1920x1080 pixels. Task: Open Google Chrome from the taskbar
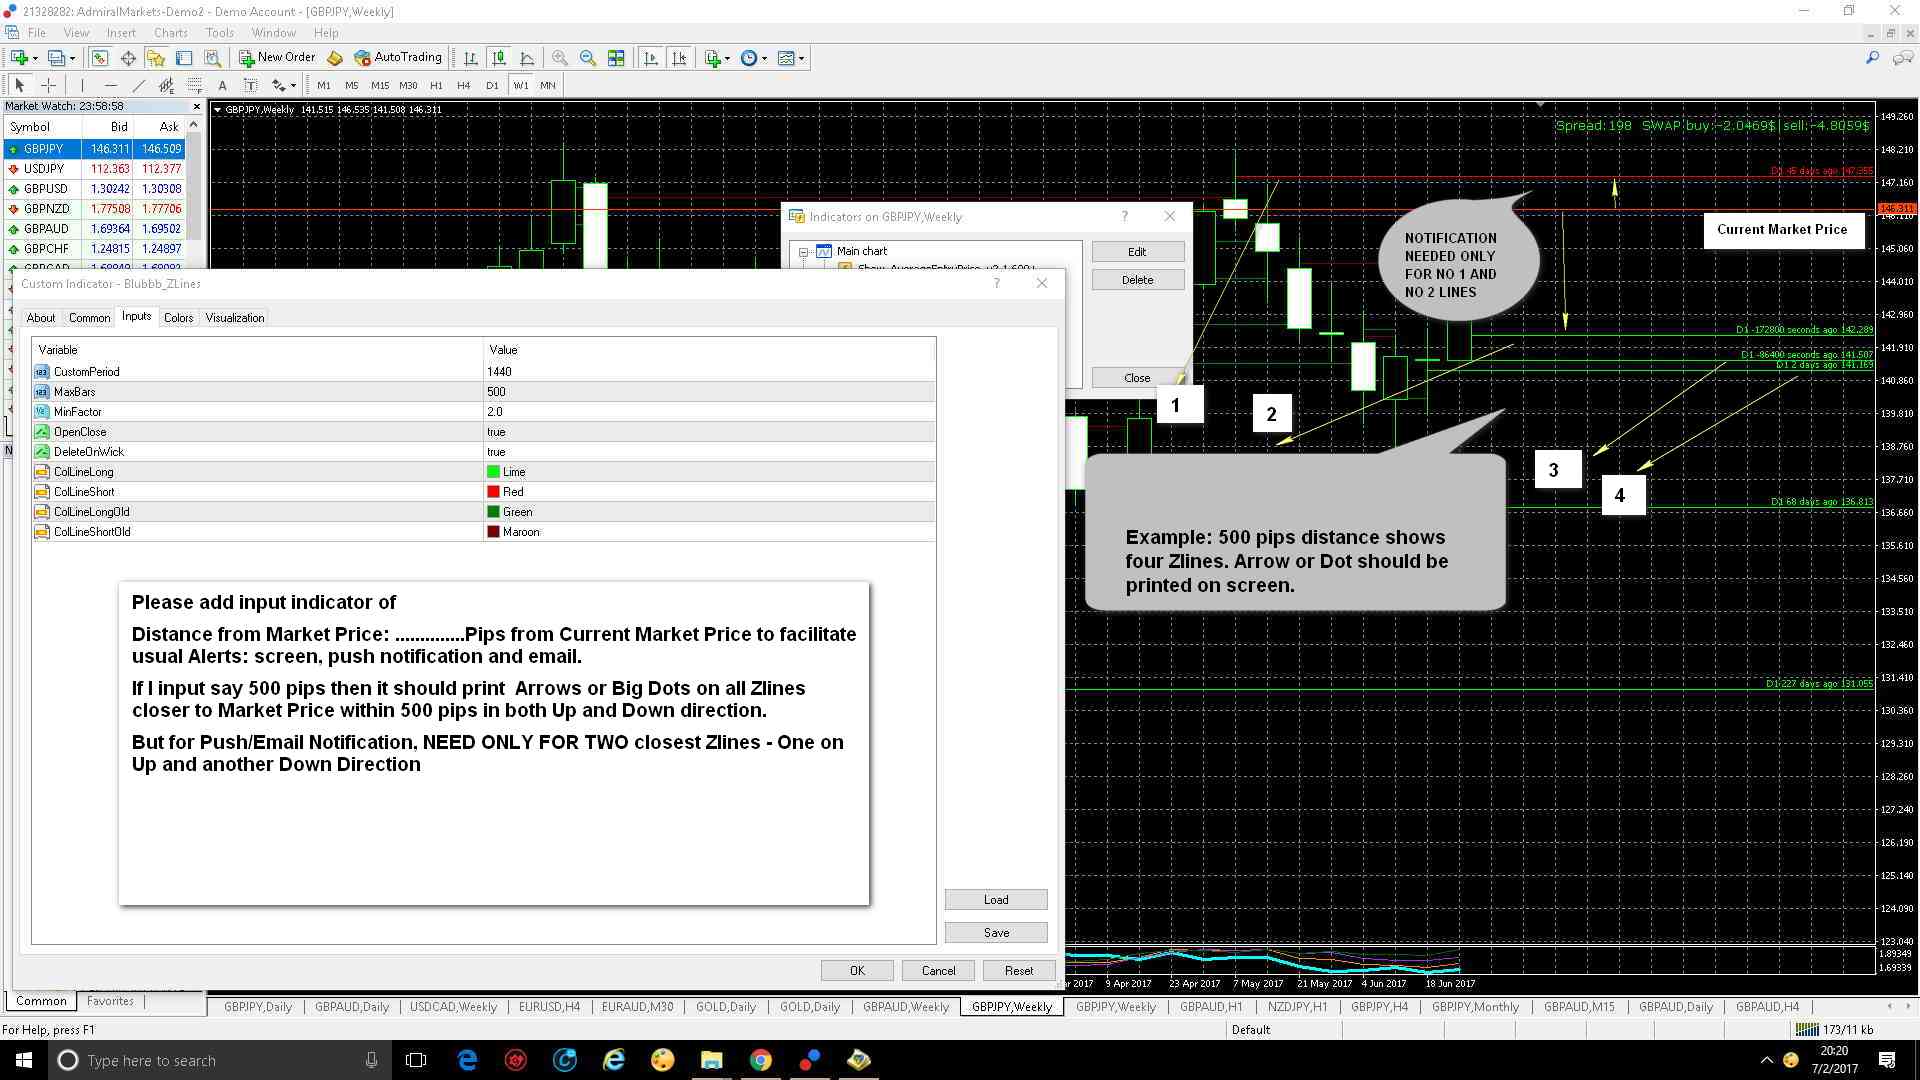760,1060
